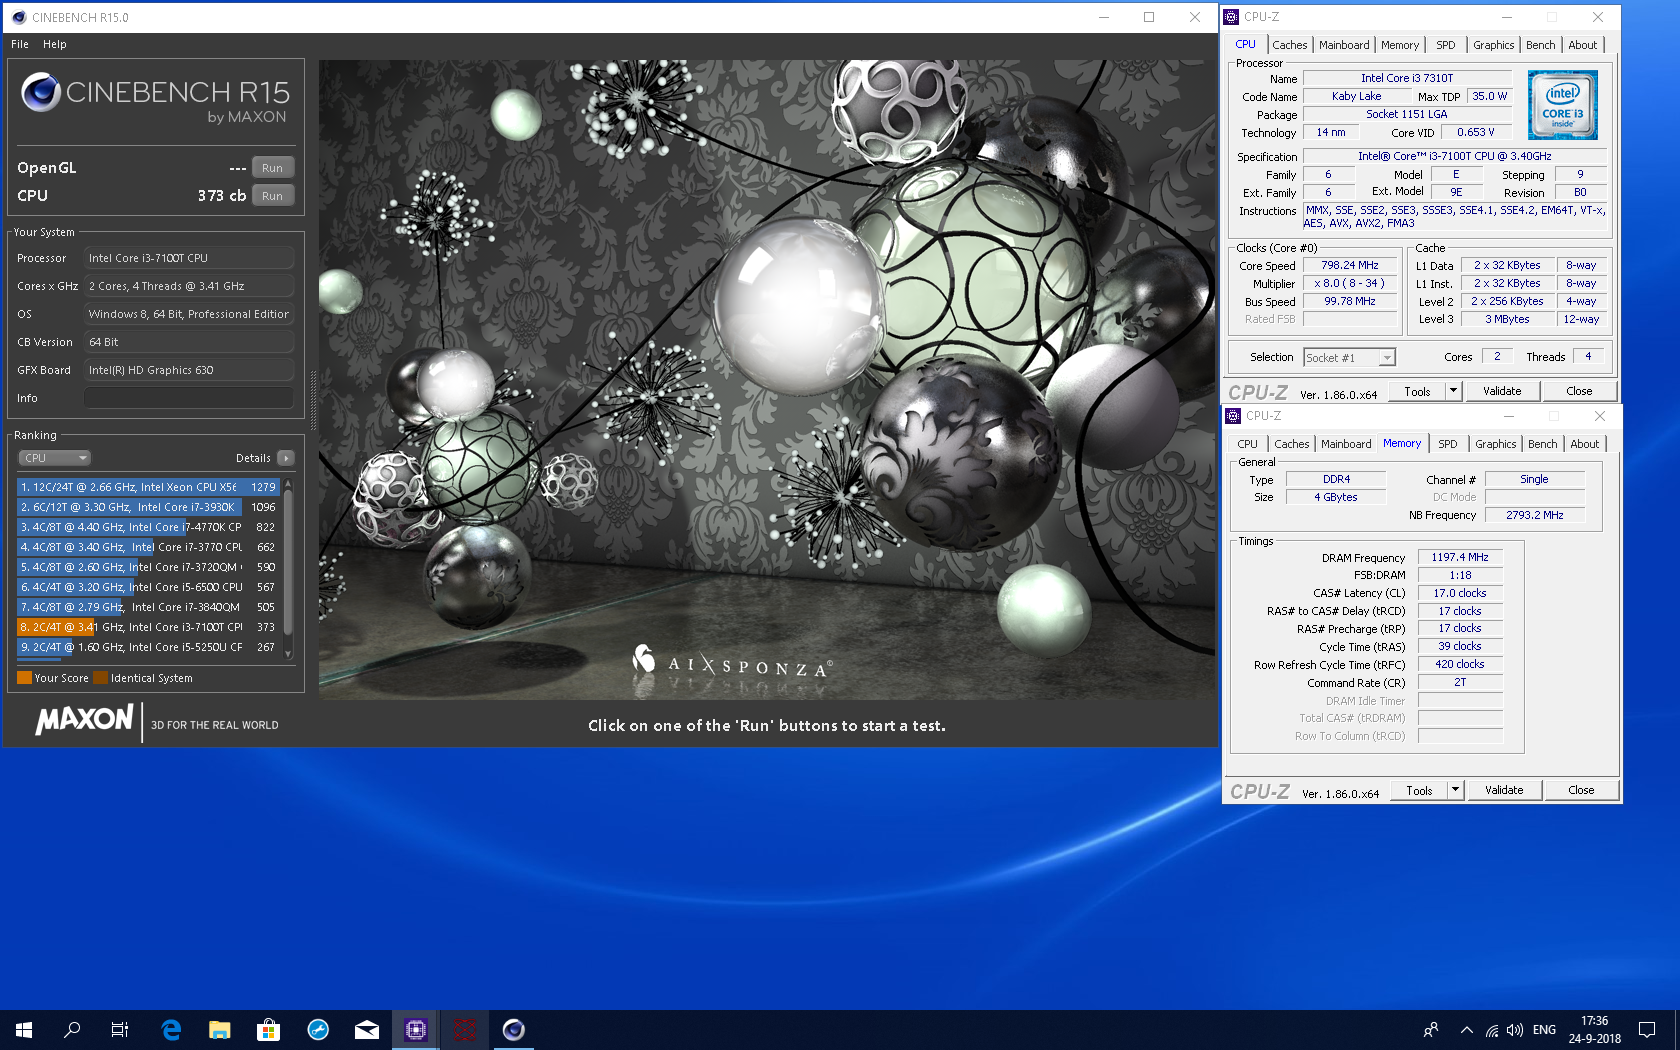Show hidden system tray icons
This screenshot has width=1680, height=1050.
coord(1466,1029)
